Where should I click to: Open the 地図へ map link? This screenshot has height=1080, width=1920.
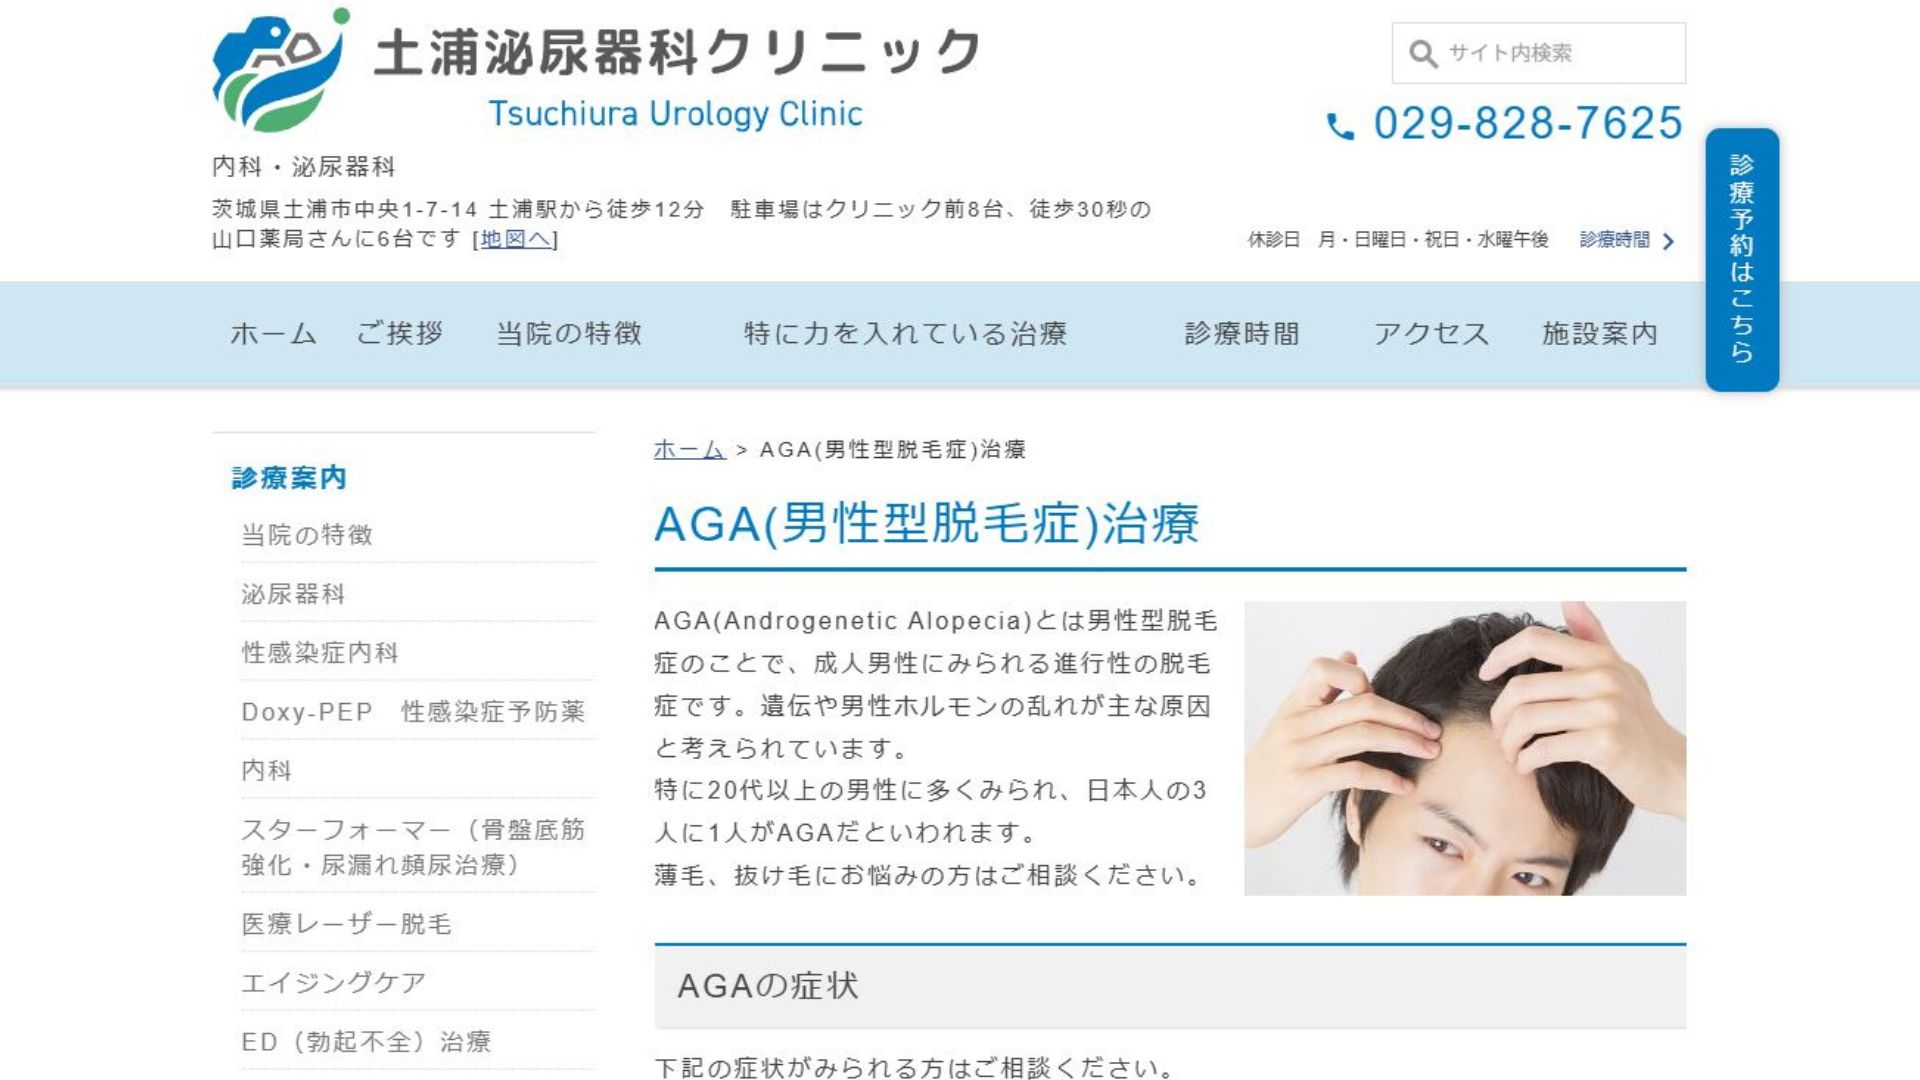[515, 239]
